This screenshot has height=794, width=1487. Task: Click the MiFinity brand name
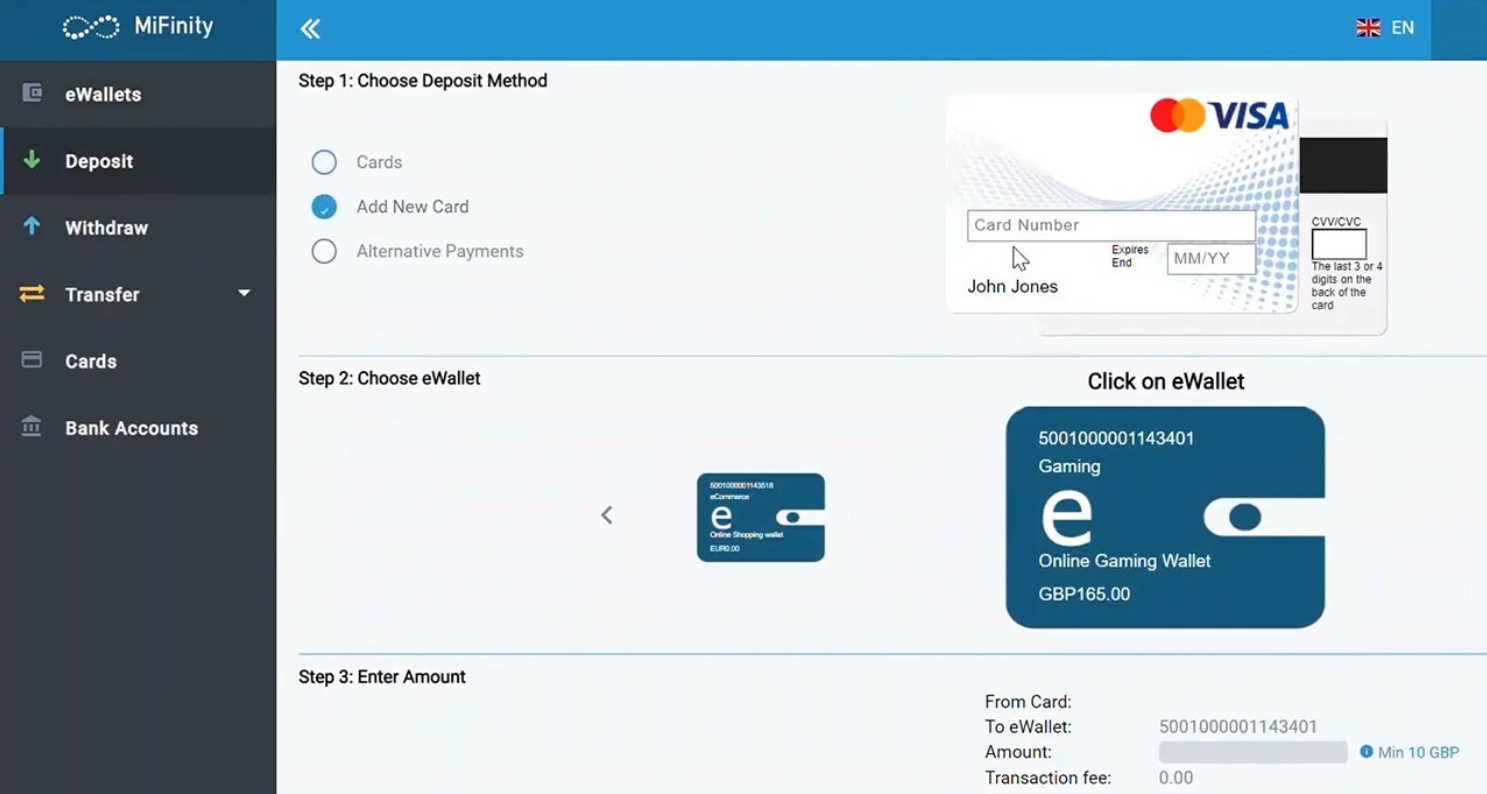[174, 27]
